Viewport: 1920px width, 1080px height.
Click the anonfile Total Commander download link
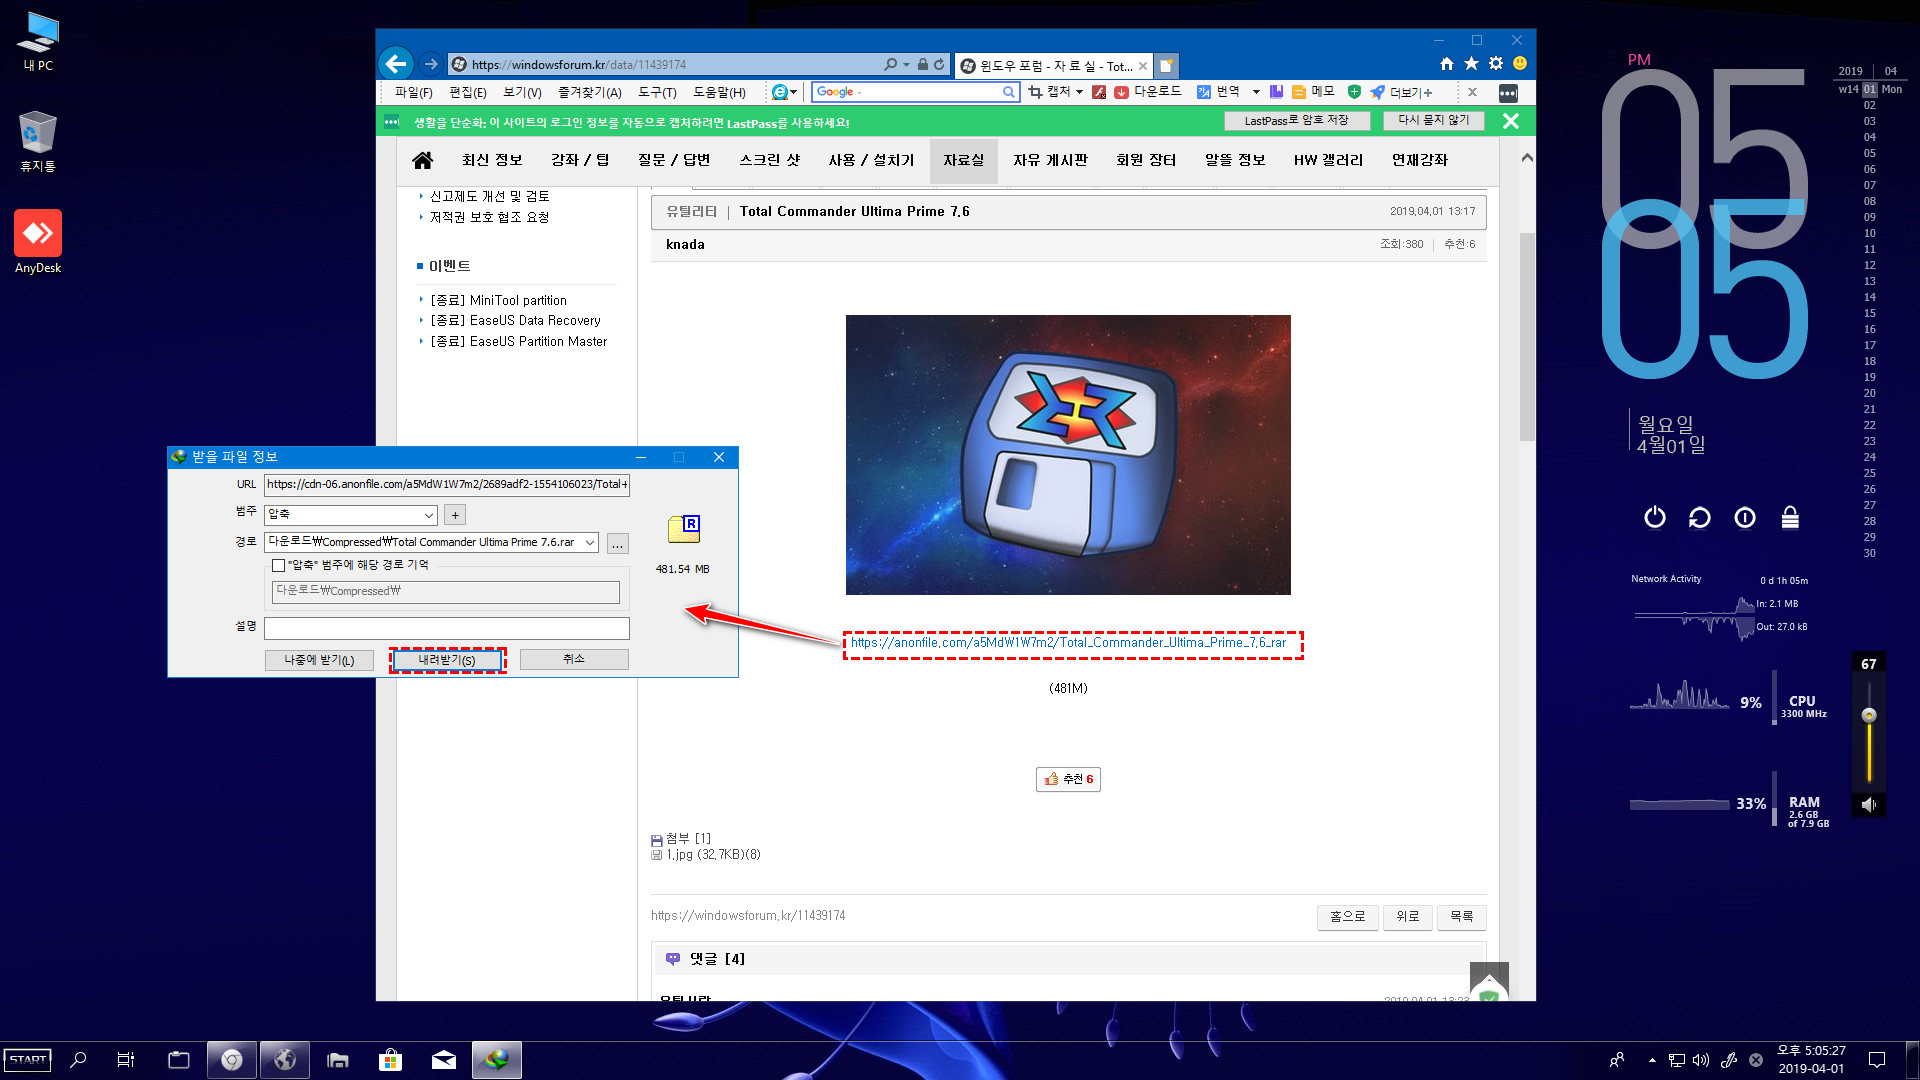(1068, 643)
